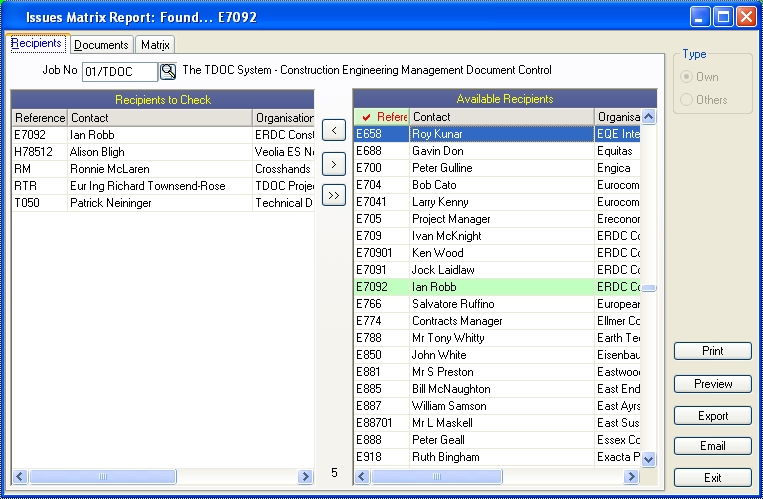763x499 pixels.
Task: Select Roy Kunar in Available Recipients
Action: click(497, 134)
